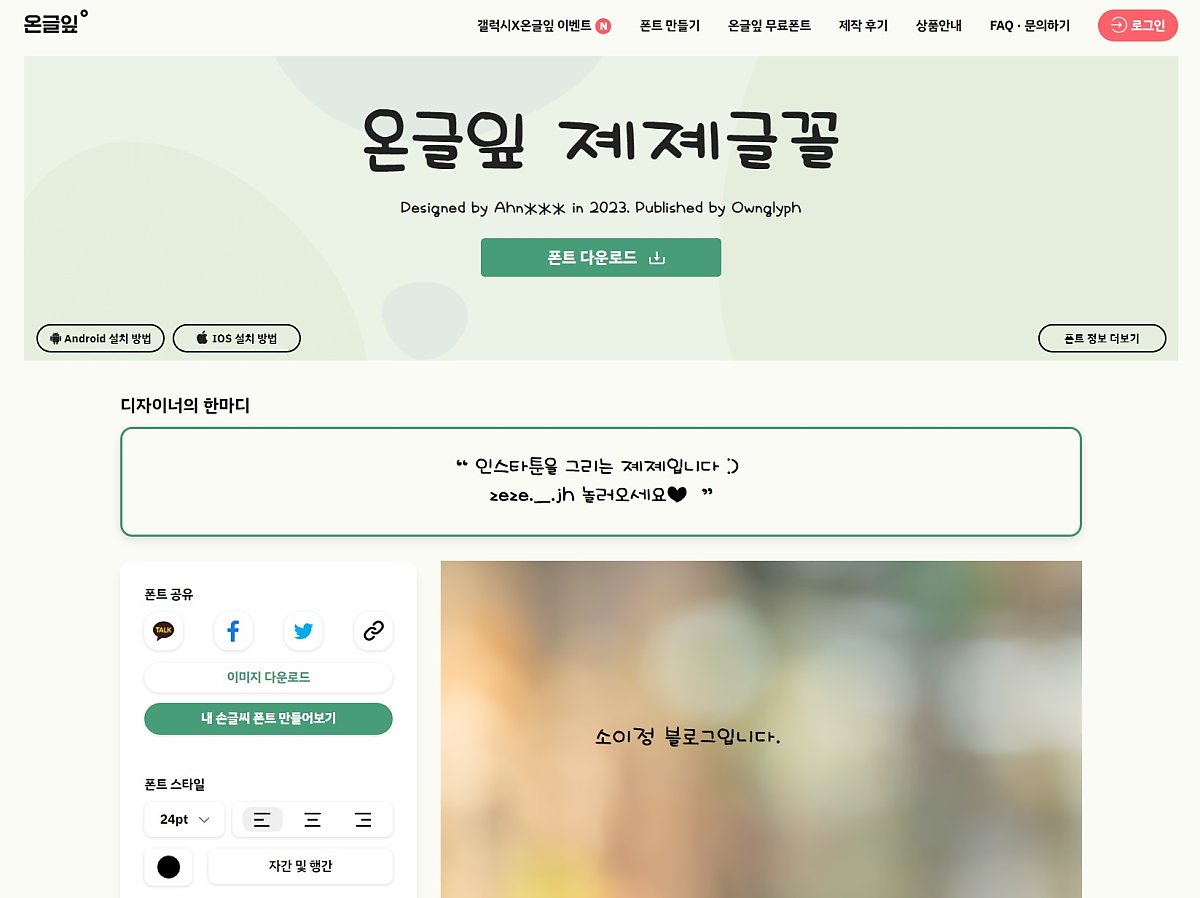Open IOS 설치 방법 guide

pyautogui.click(x=236, y=339)
